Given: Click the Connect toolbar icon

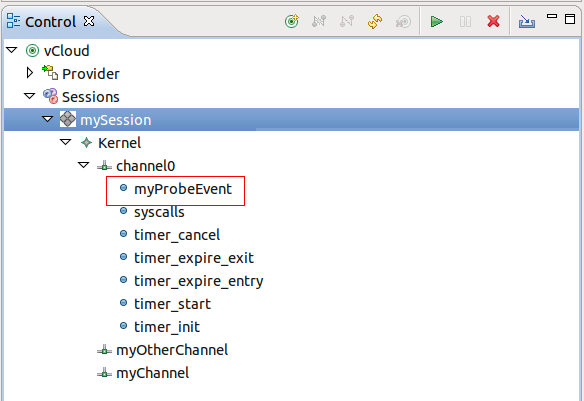Looking at the screenshot, I should click(x=319, y=21).
